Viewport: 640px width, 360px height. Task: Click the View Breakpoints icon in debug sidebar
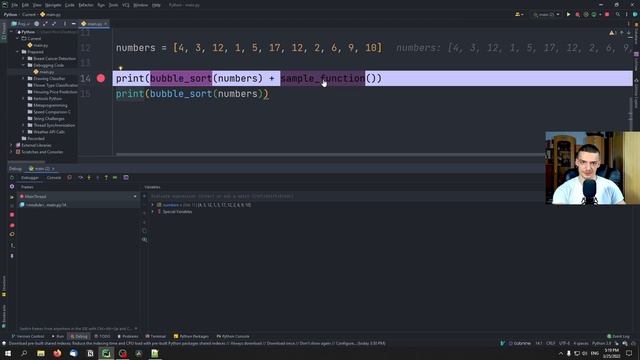(12, 225)
